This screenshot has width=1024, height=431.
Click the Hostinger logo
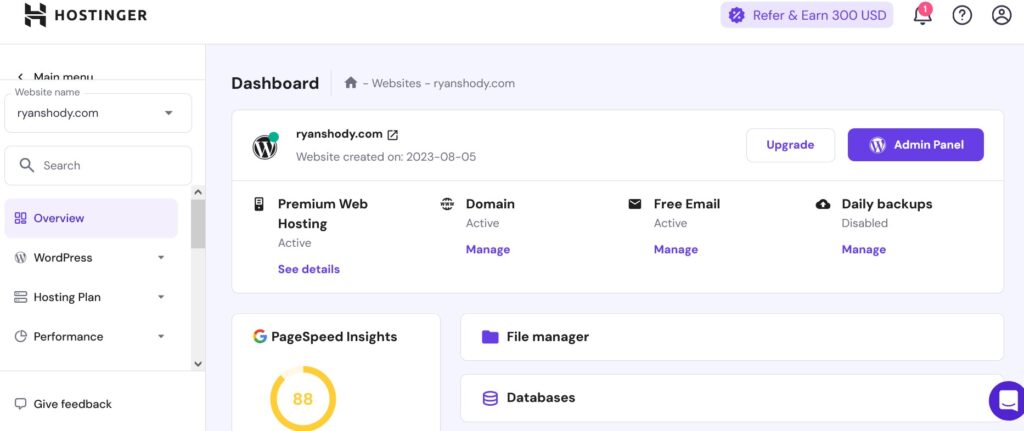[x=86, y=14]
